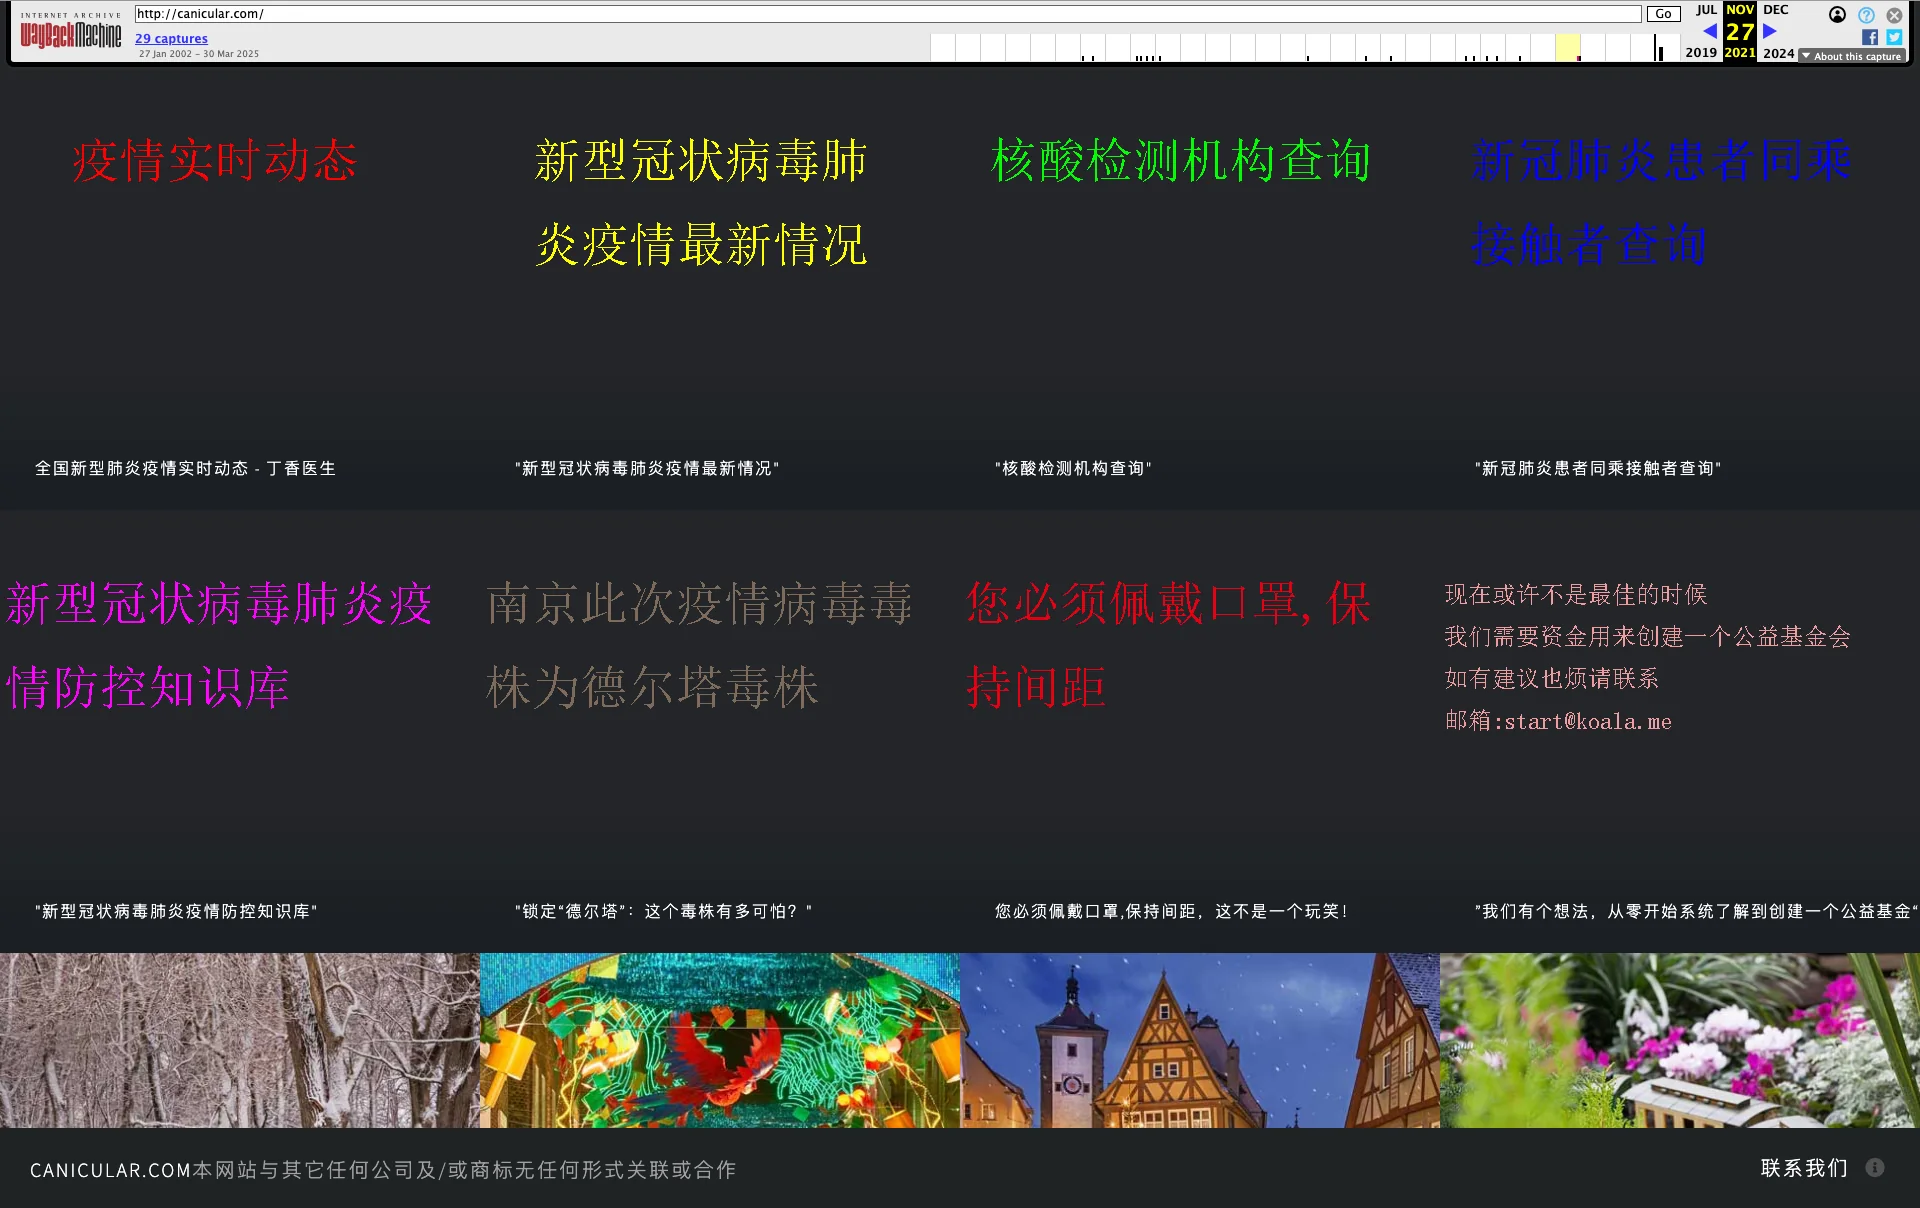Open the green 核酸检测机构查询 tile
The height and width of the screenshot is (1208, 1920).
pos(1180,161)
